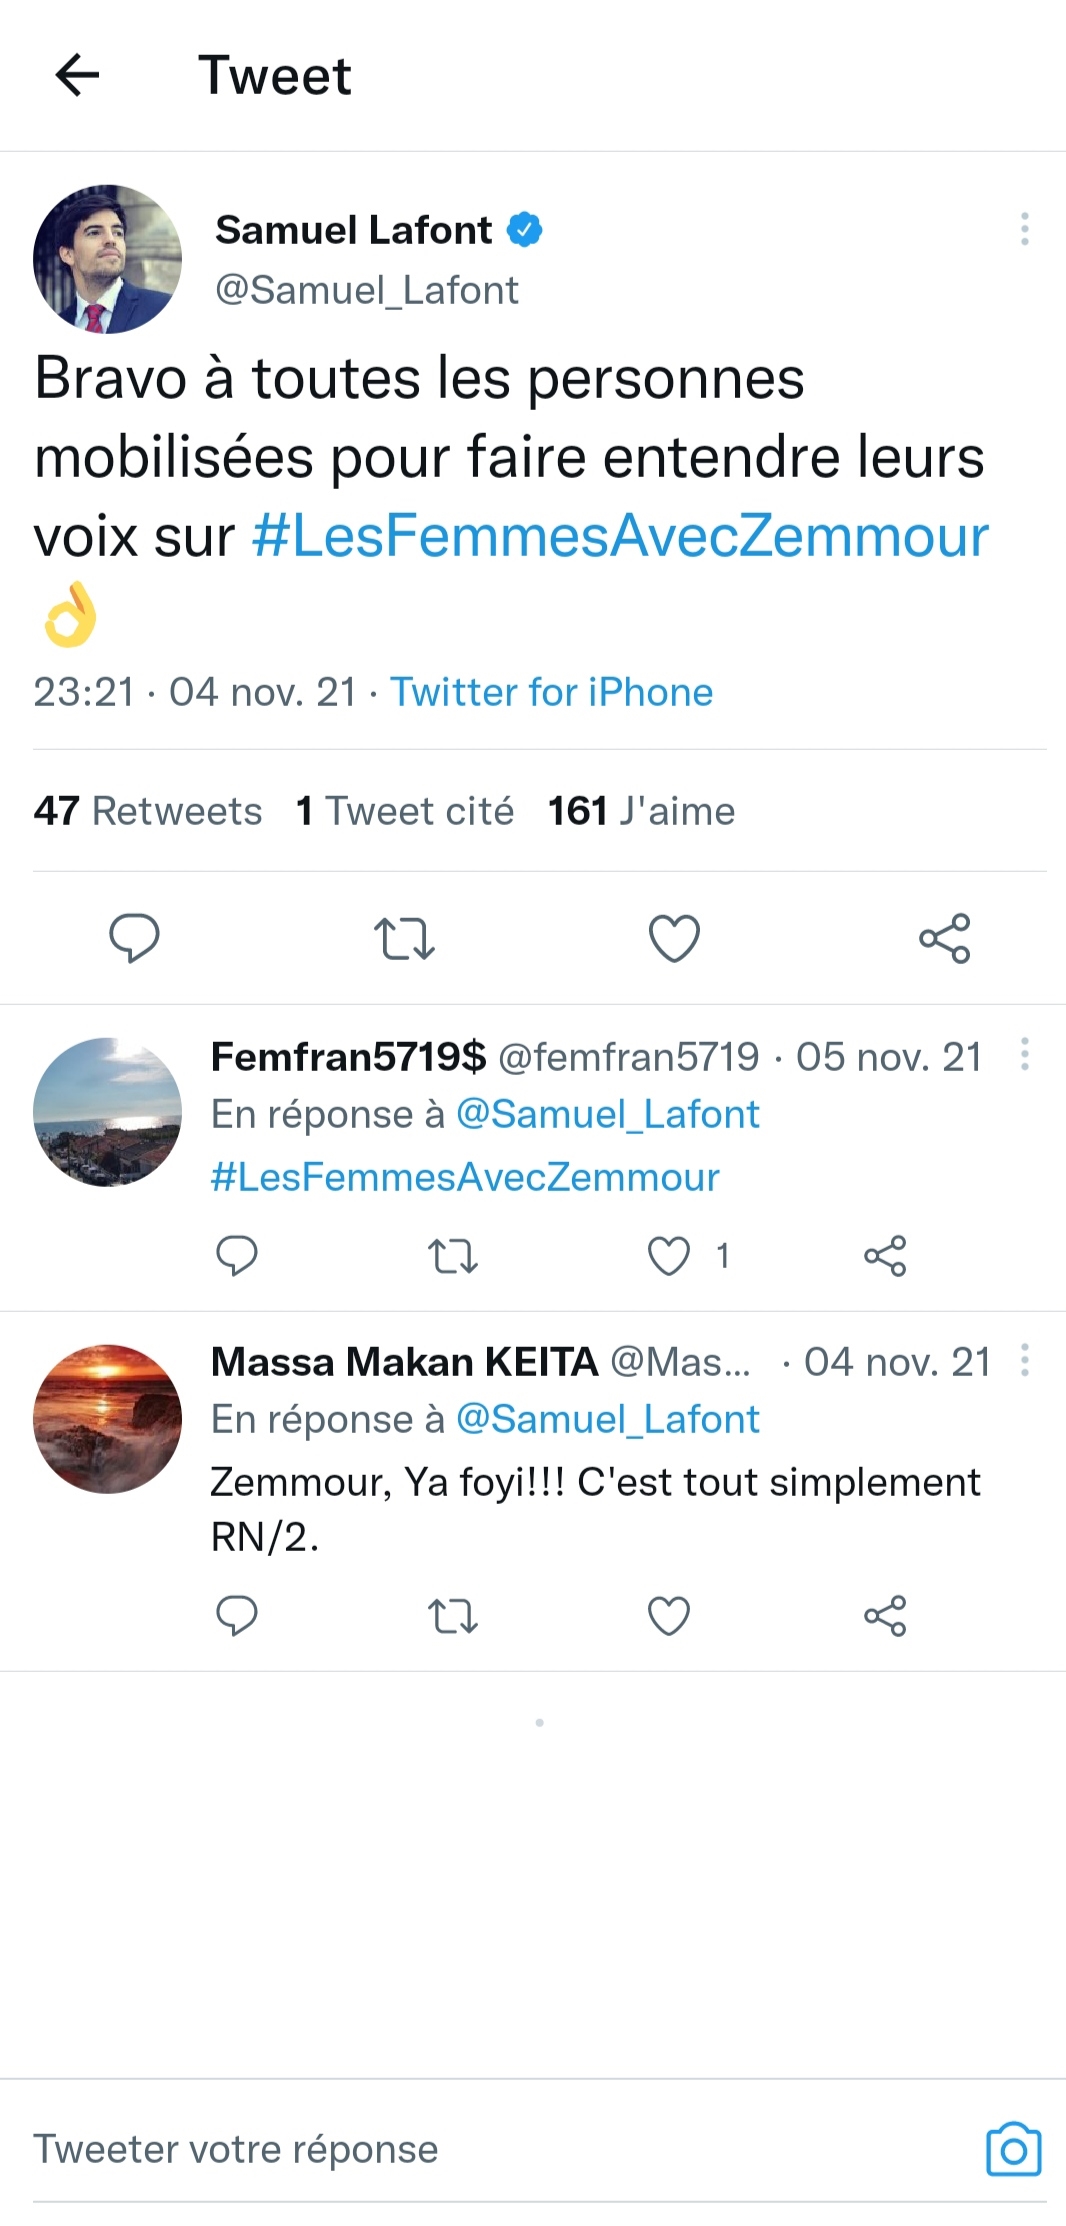Viewport: 1066px width, 2226px height.
Task: Open the #LesFemmesAvecZemmour hashtag
Action: (x=618, y=536)
